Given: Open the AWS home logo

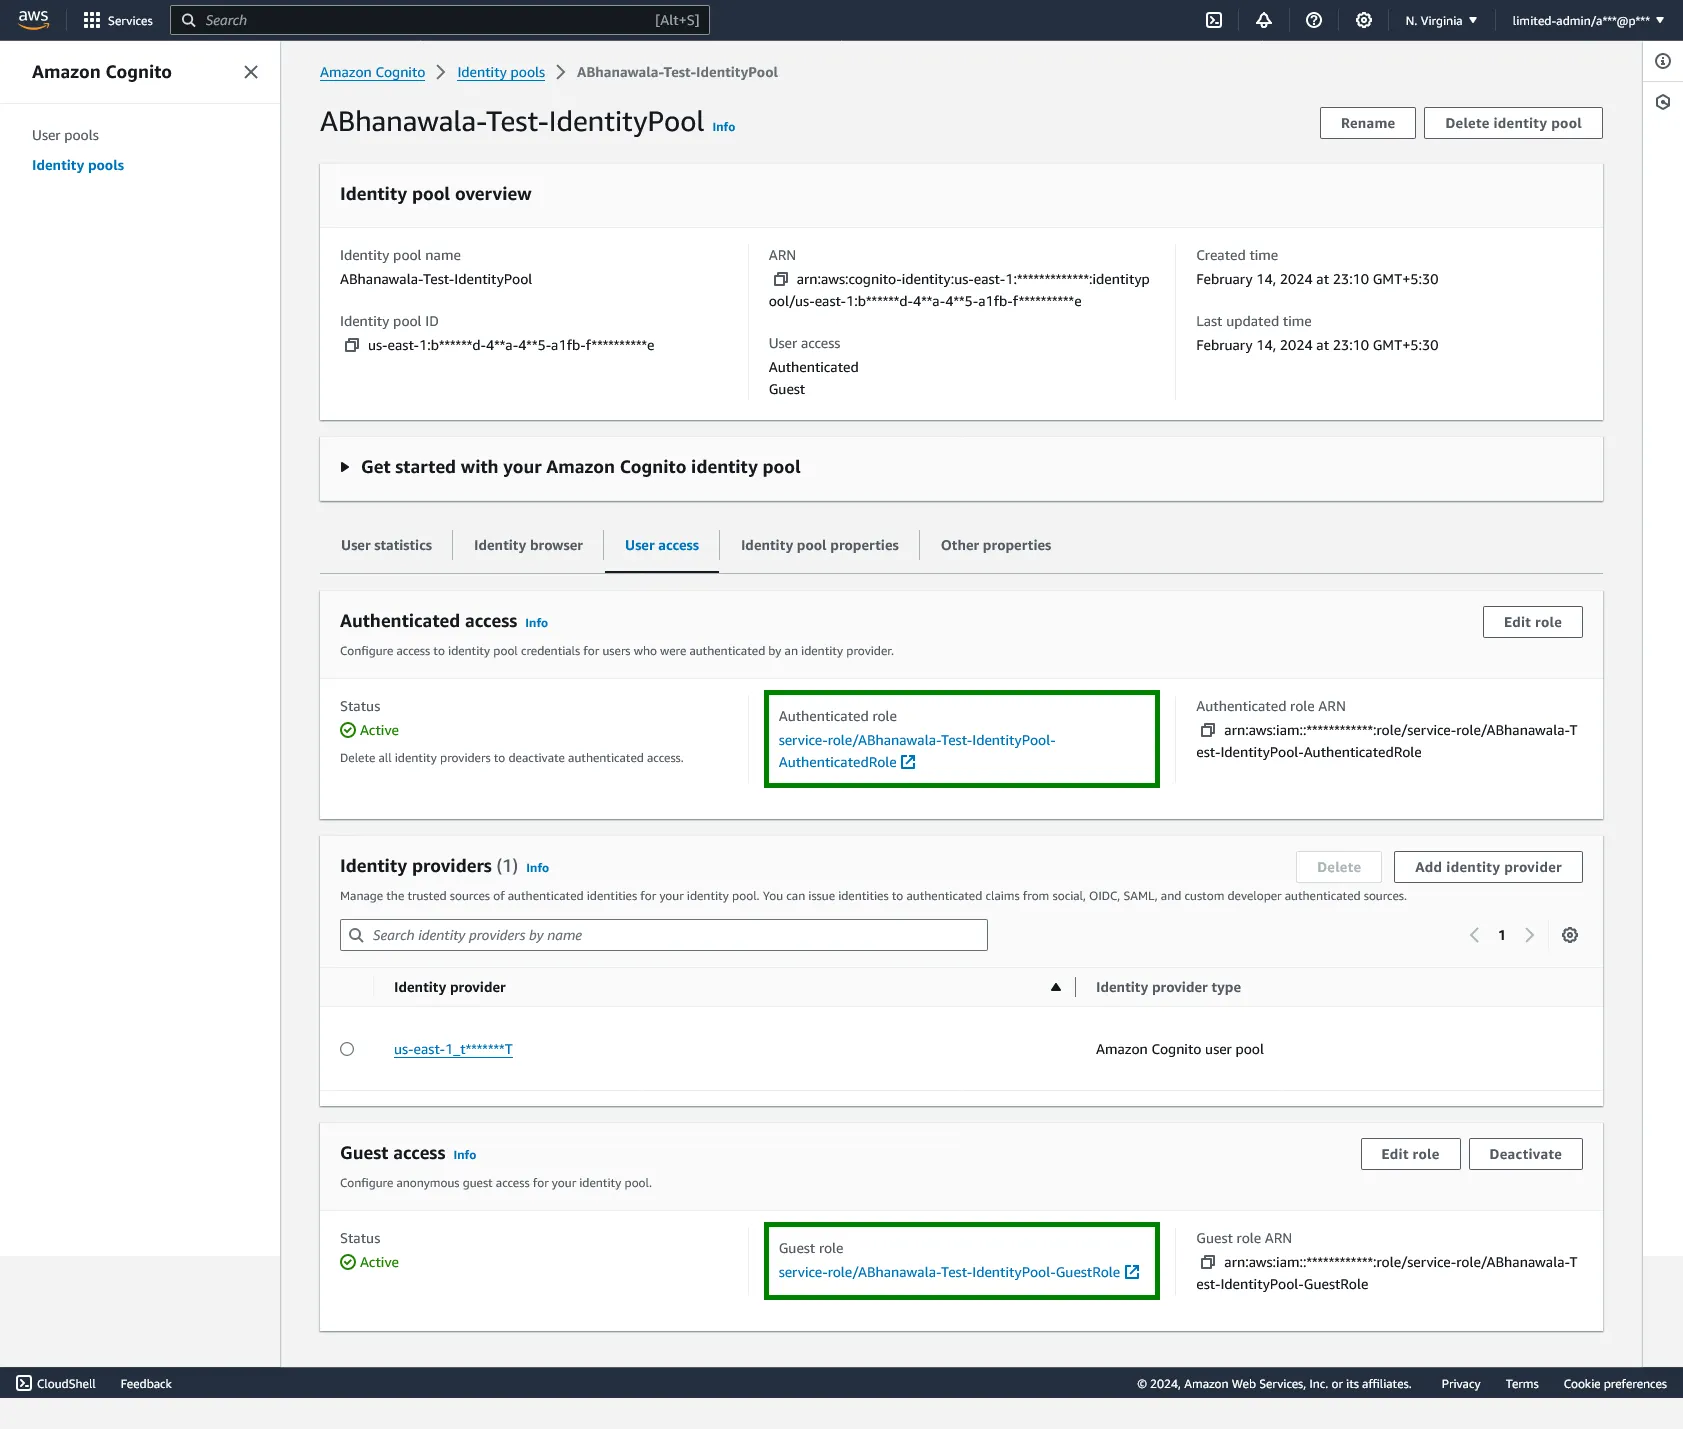Looking at the screenshot, I should (x=33, y=20).
